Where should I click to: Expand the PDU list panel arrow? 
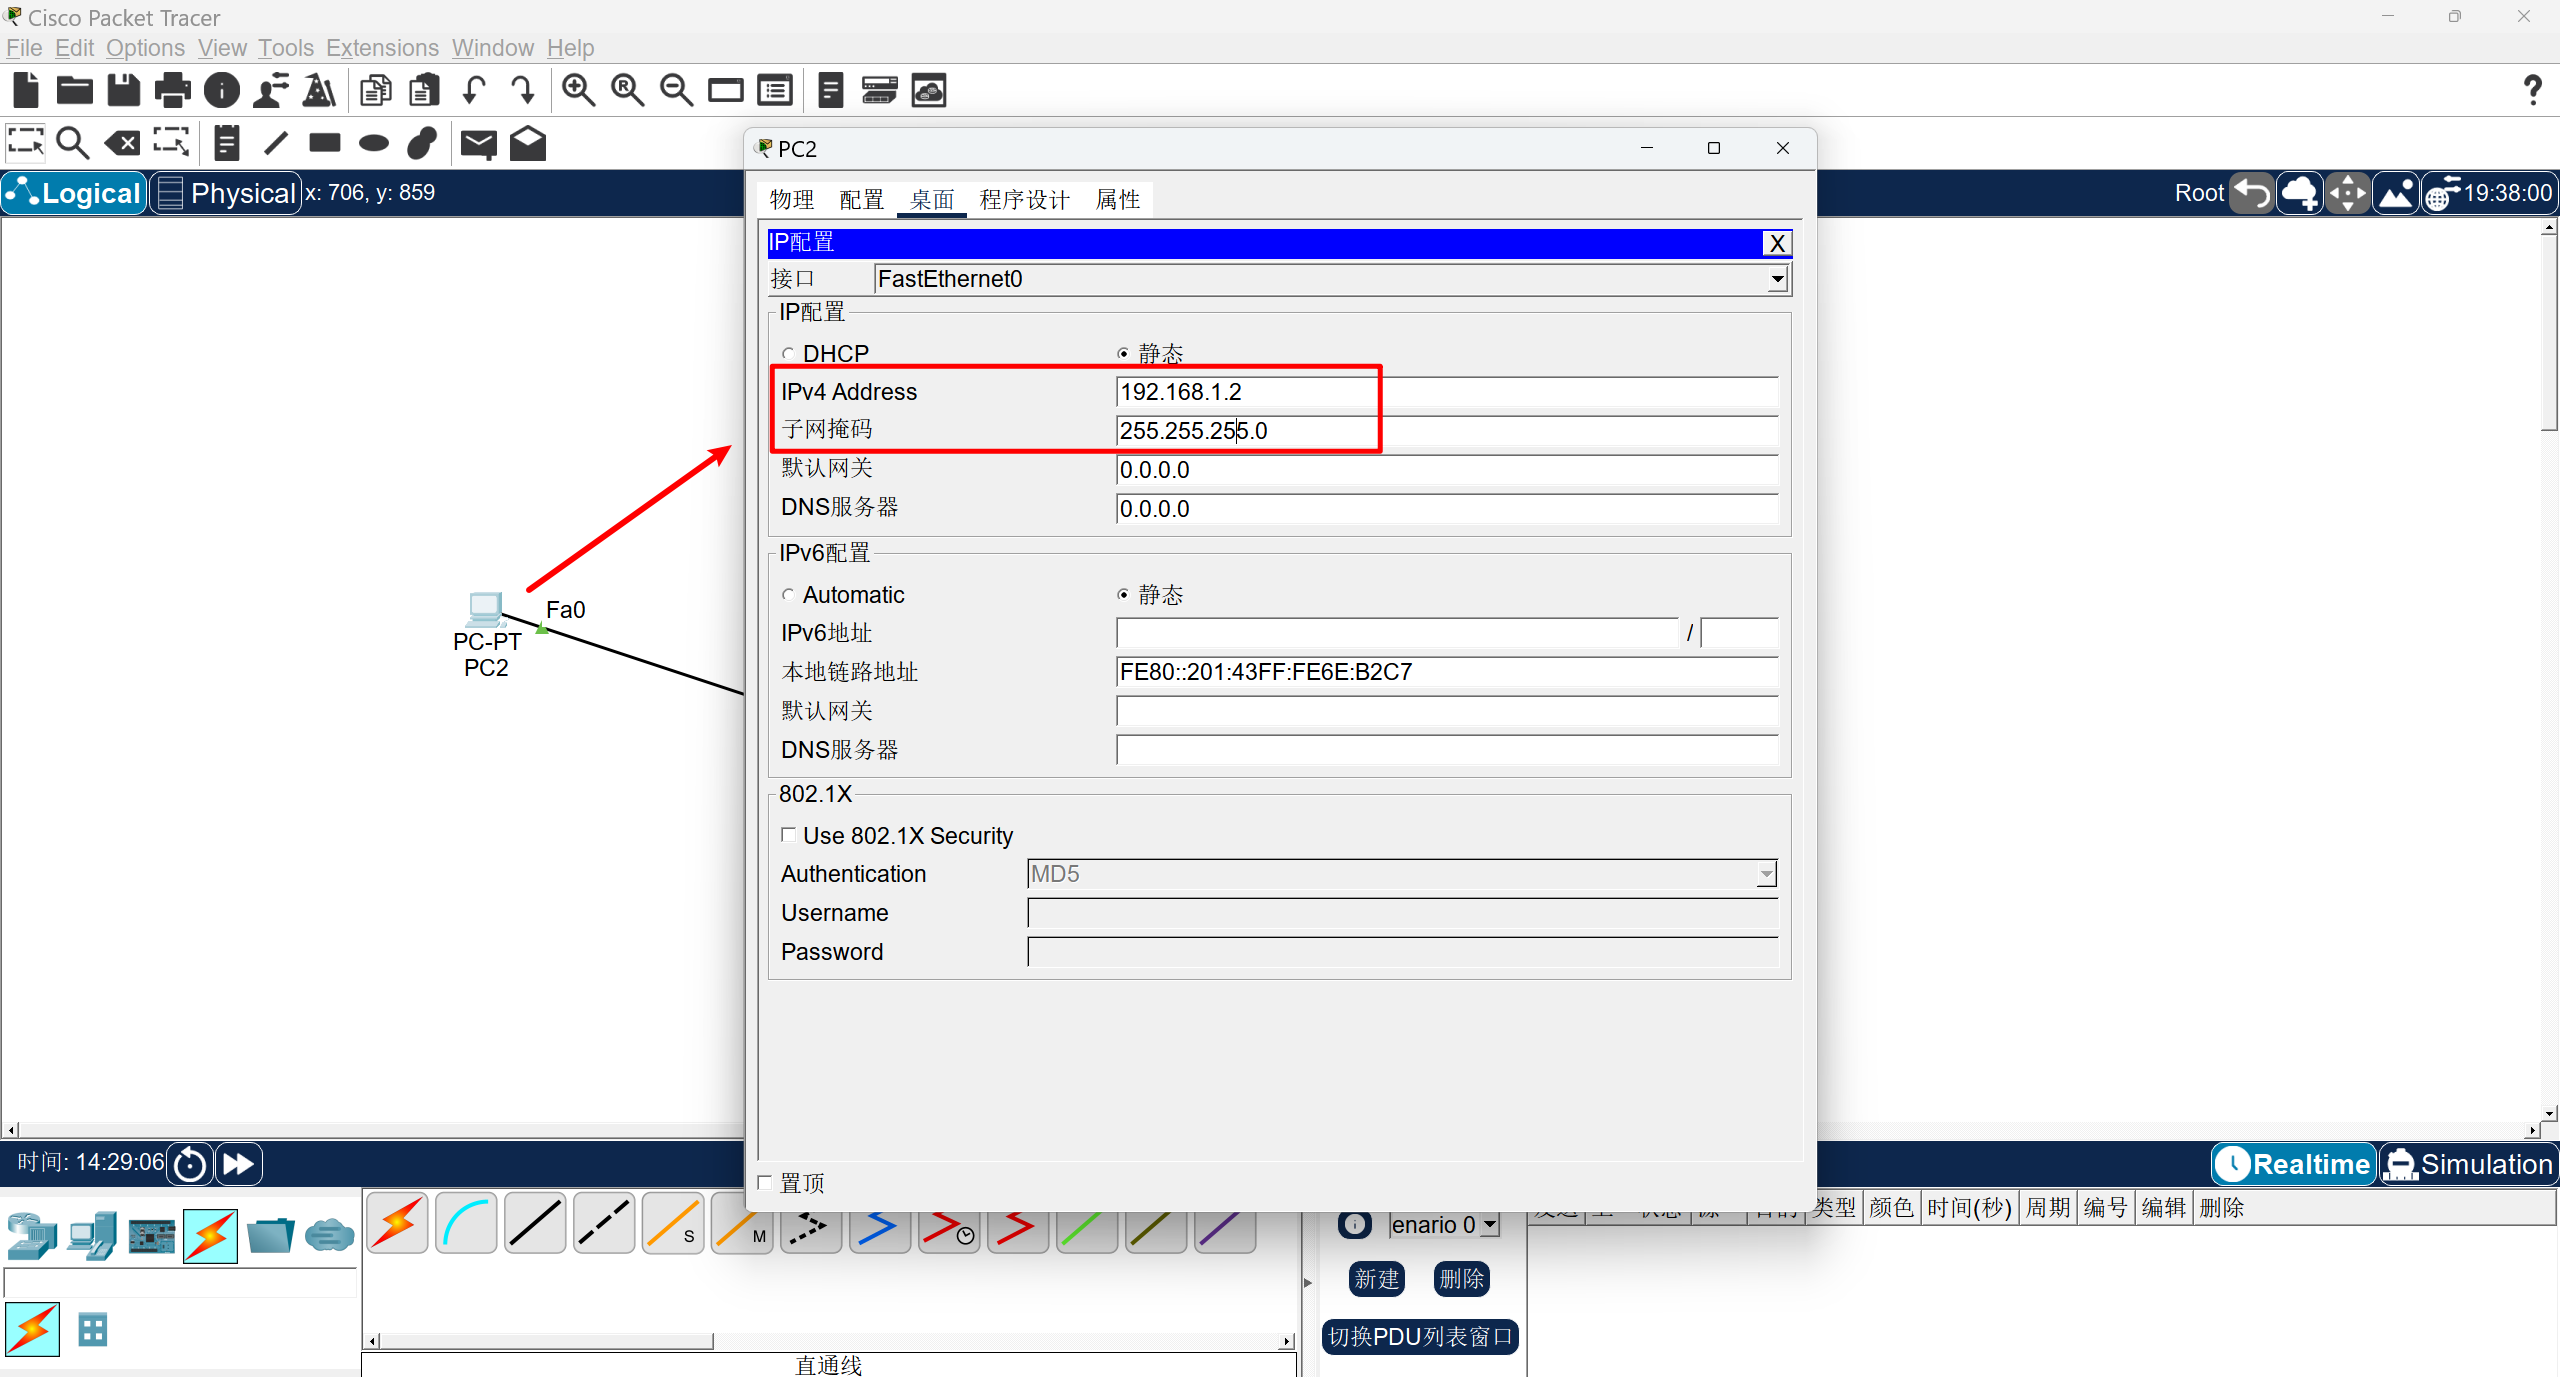pos(1307,1282)
